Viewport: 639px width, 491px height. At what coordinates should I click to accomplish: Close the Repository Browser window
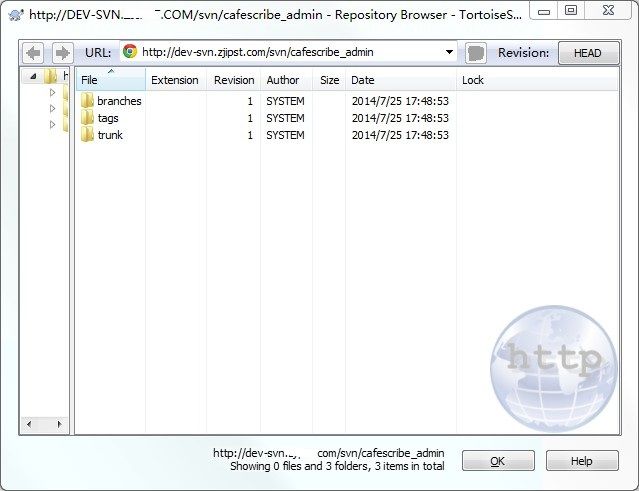(608, 10)
